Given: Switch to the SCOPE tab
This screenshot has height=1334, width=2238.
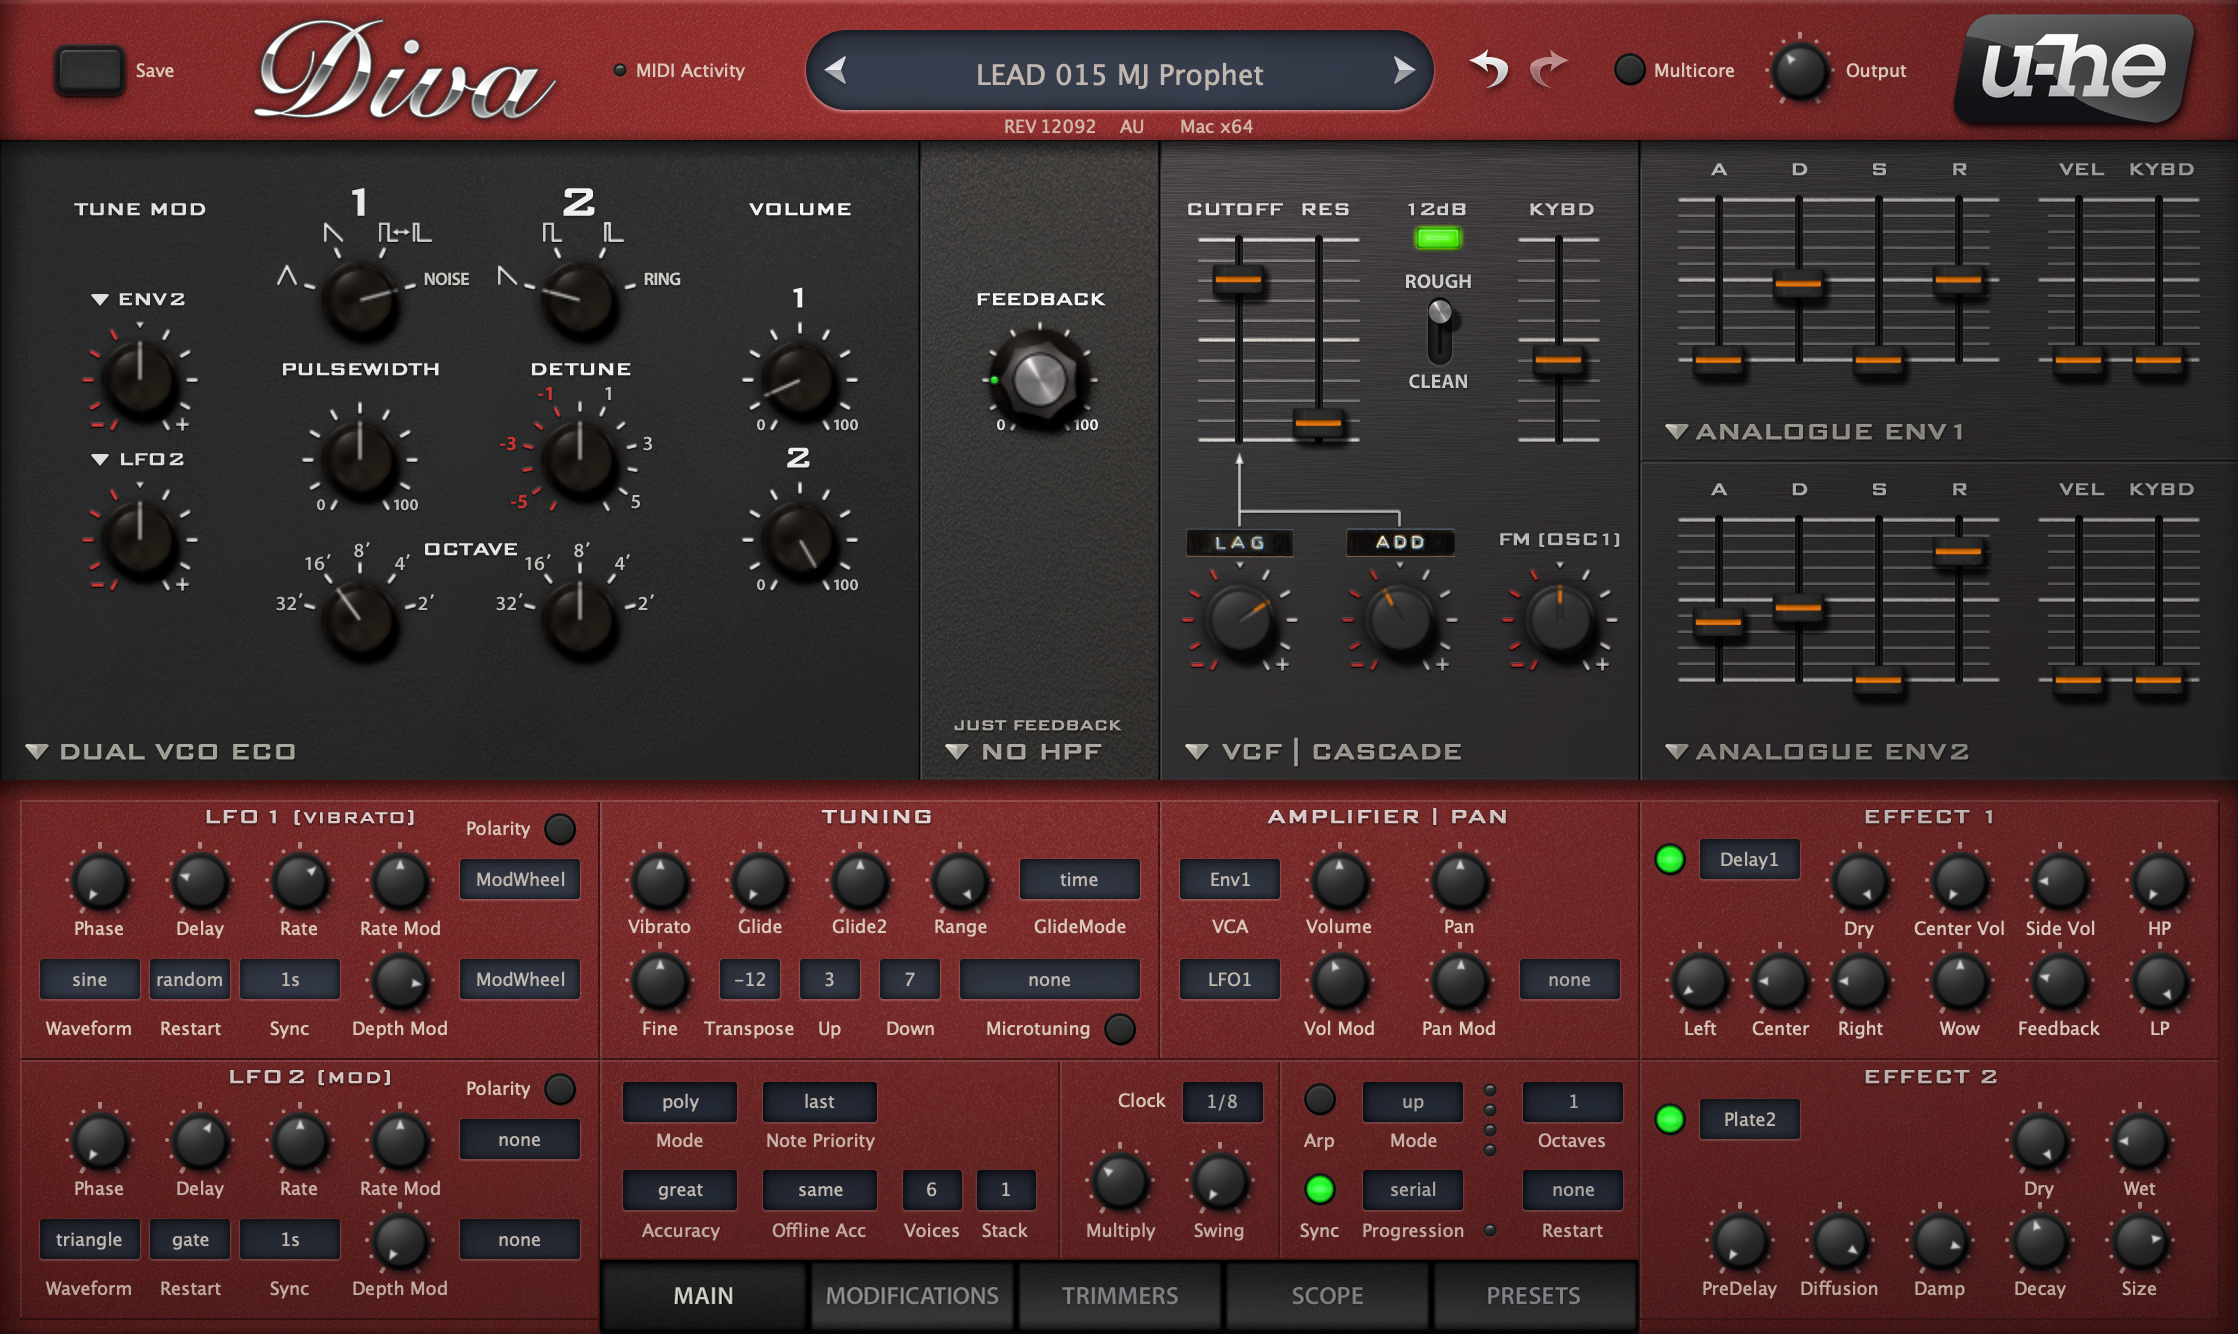Looking at the screenshot, I should 1327,1295.
